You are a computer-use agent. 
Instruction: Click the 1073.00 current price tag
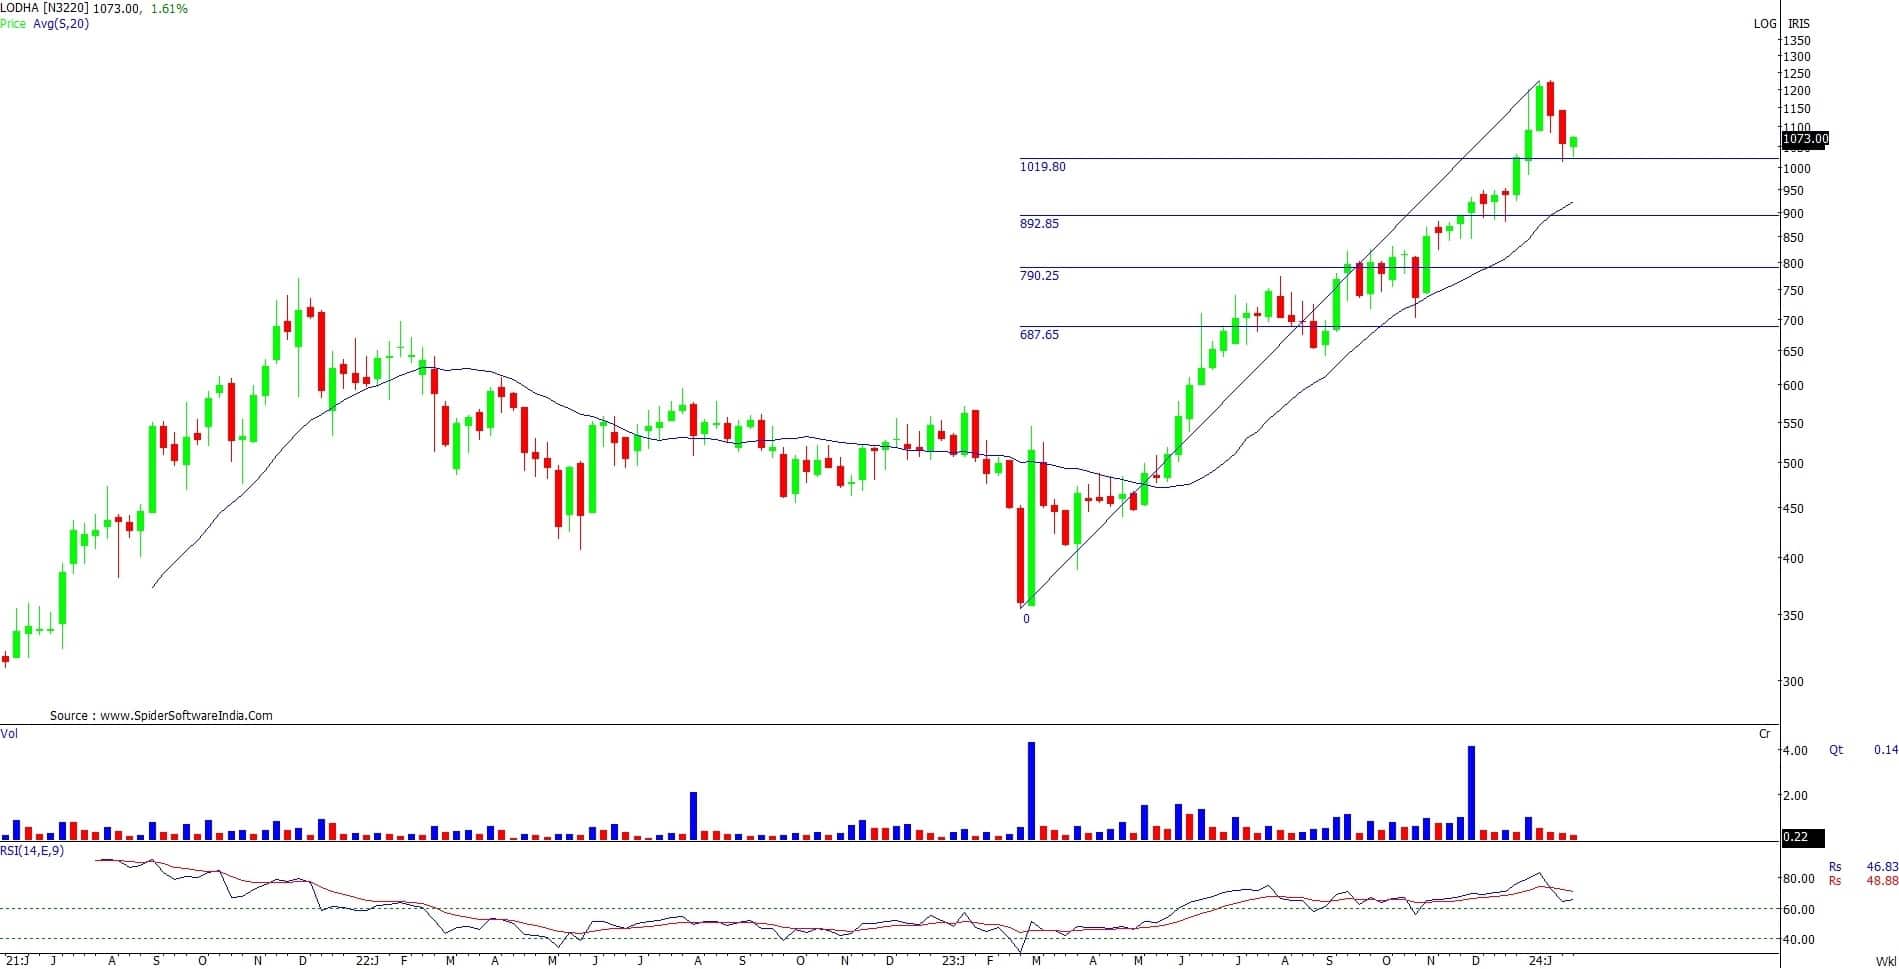click(1805, 139)
